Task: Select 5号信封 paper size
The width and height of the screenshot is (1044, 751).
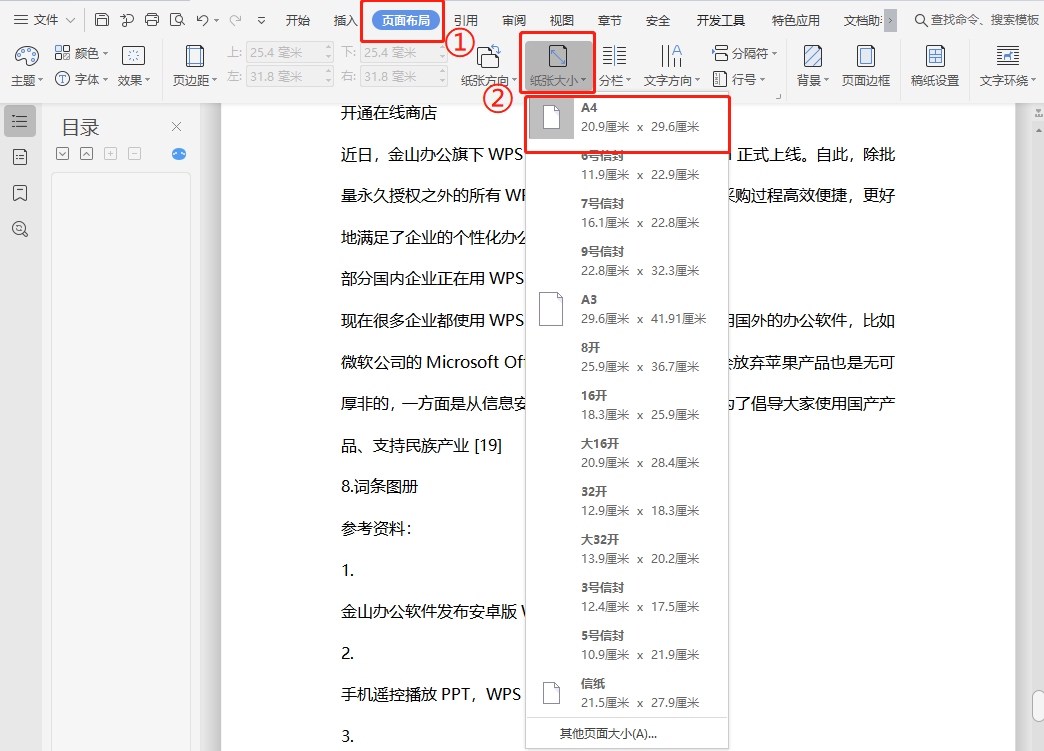Action: [627, 644]
